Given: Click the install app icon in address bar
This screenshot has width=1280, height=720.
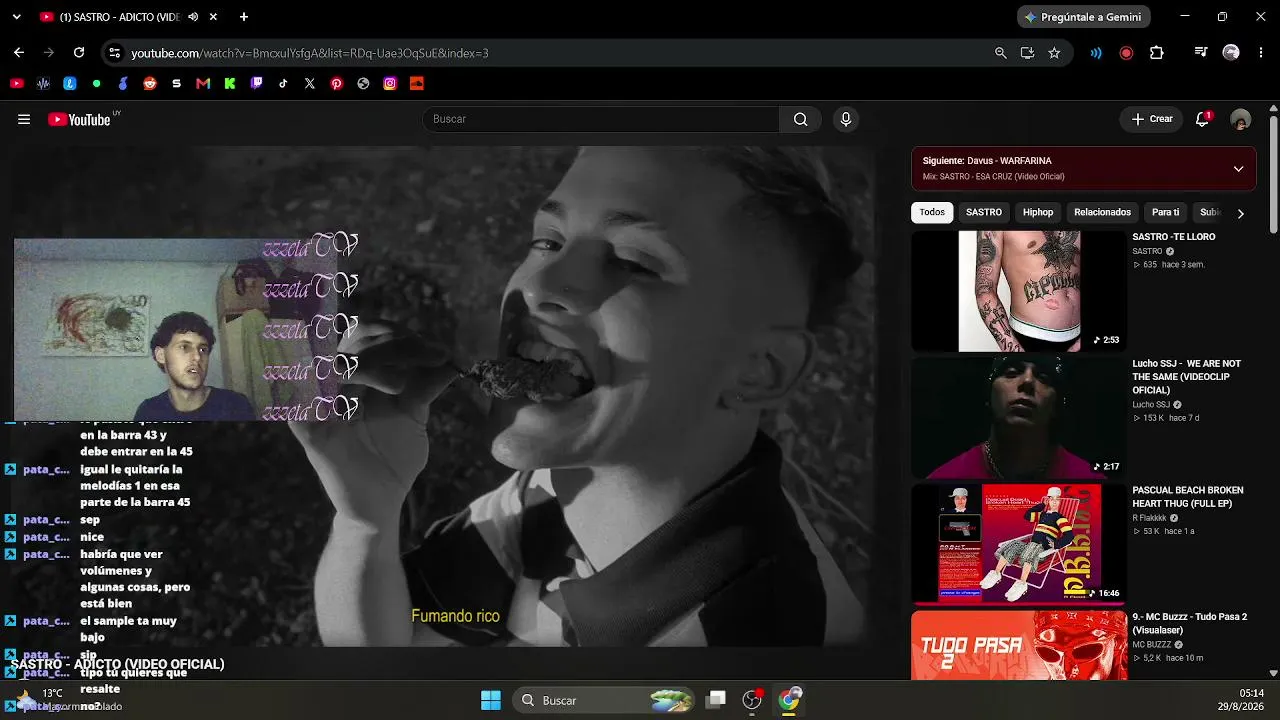Looking at the screenshot, I should (x=1027, y=53).
